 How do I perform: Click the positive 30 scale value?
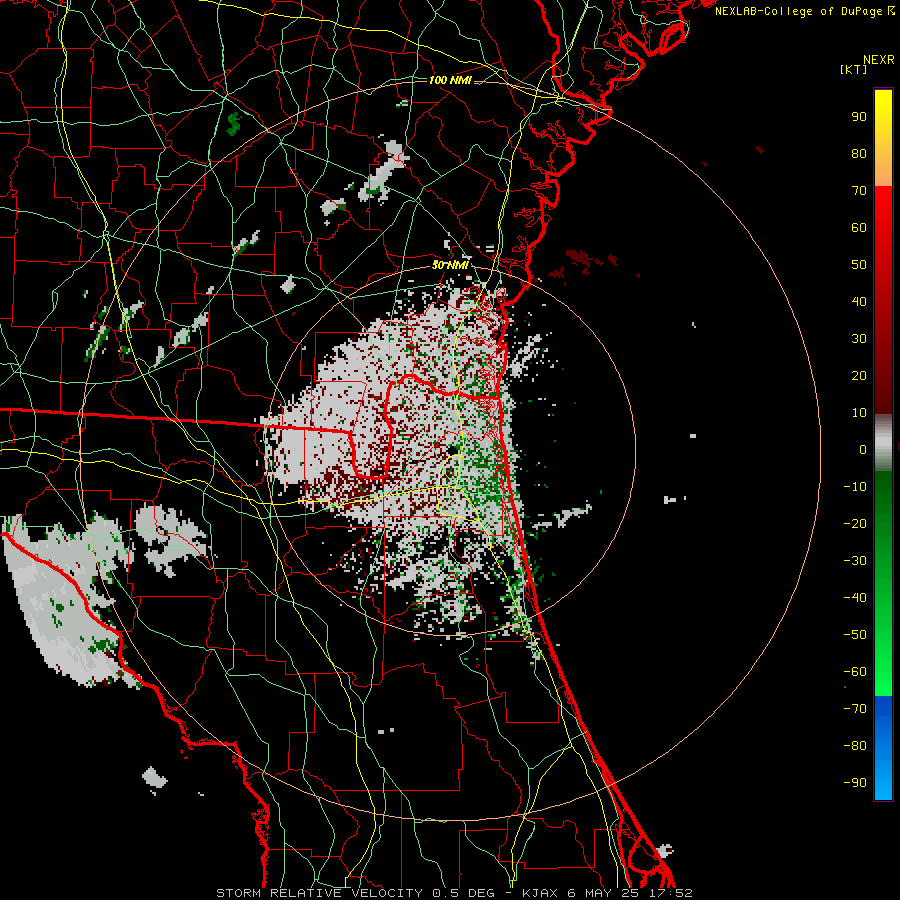(859, 339)
